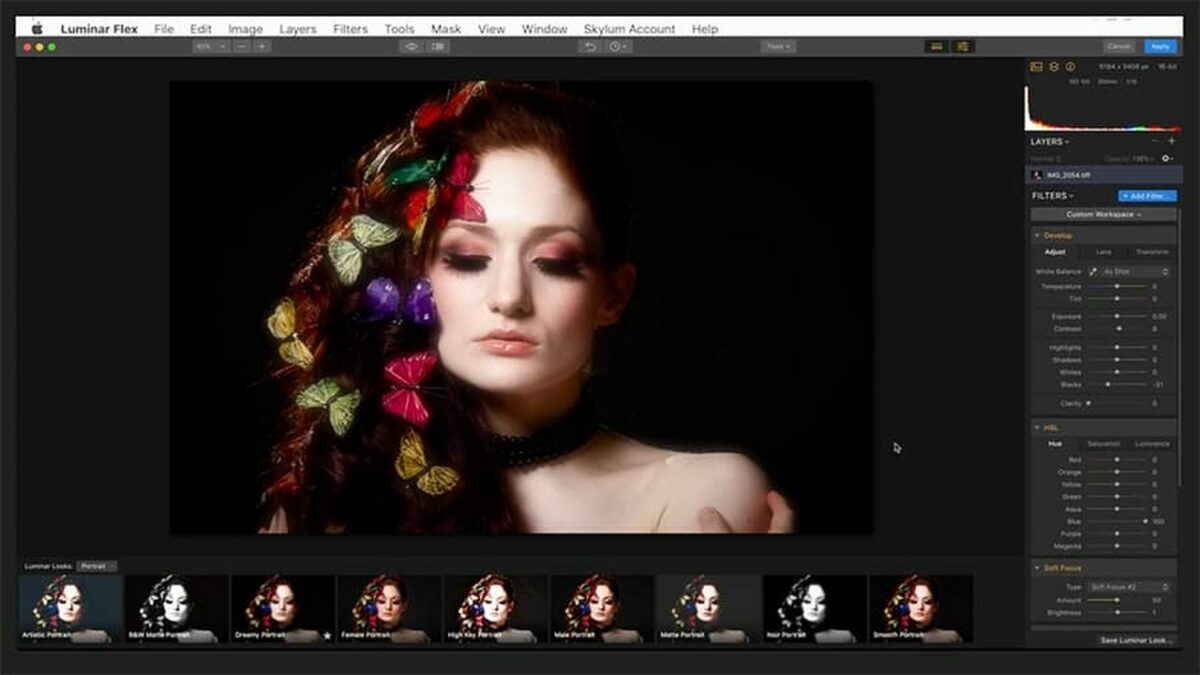Screen dimensions: 1200x675
Task: Add a new layer with plus icon
Action: 1171,142
